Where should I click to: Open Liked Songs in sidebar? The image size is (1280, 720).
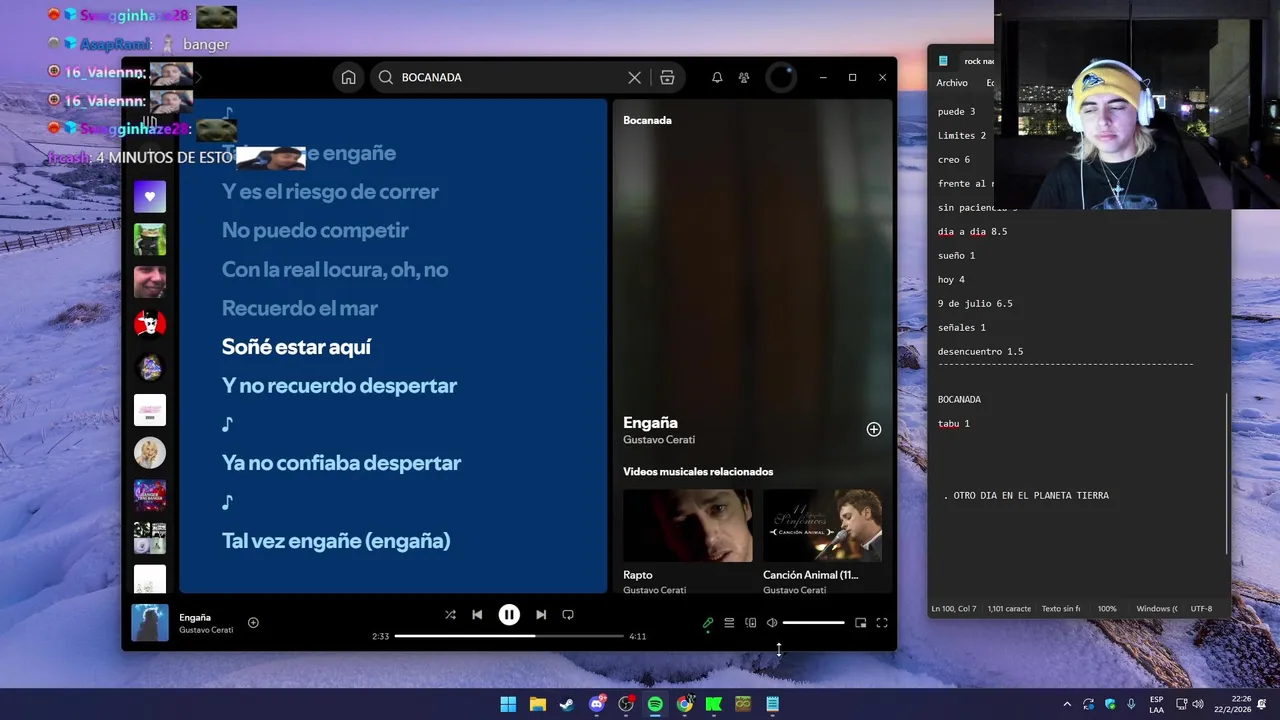pos(150,197)
